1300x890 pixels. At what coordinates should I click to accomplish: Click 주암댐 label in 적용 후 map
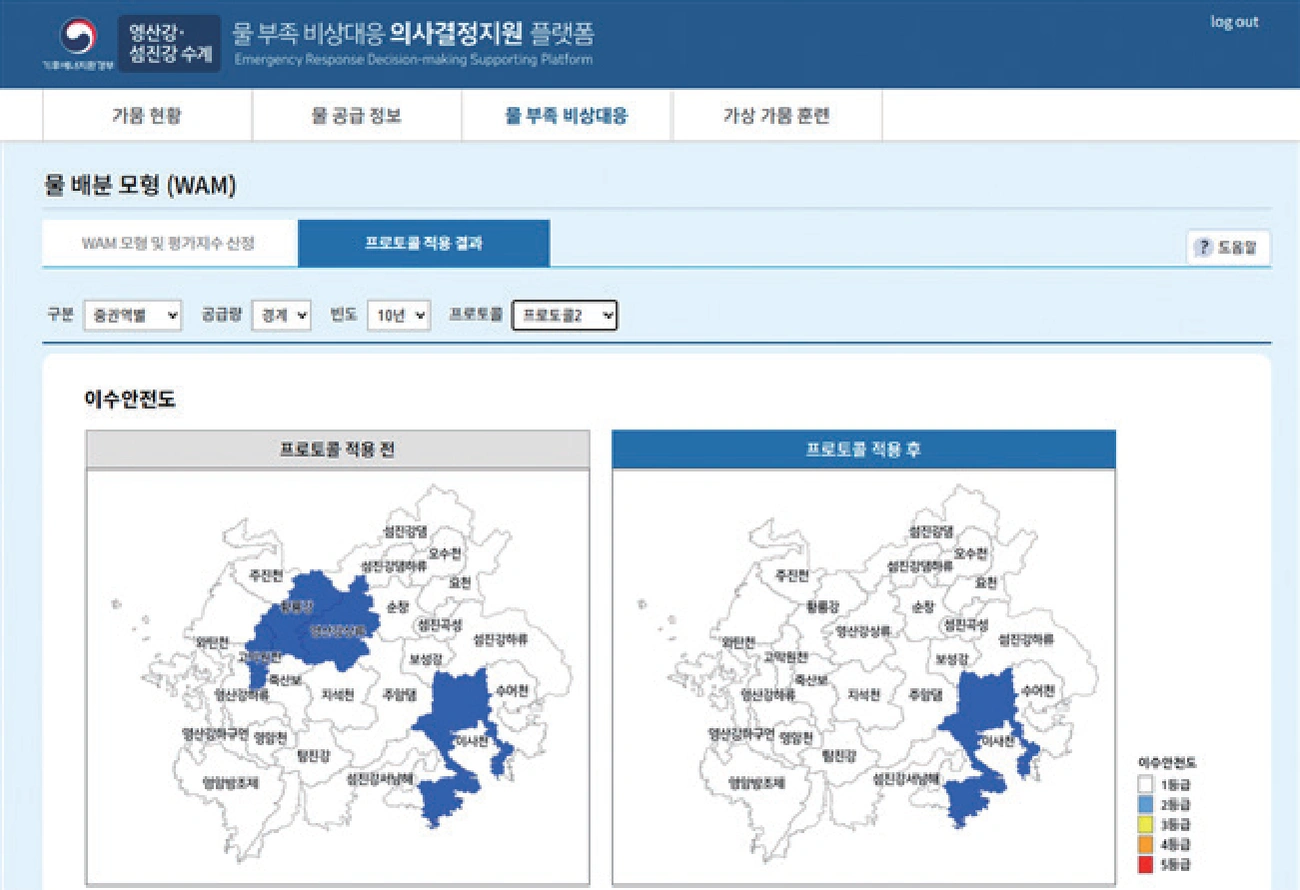925,694
